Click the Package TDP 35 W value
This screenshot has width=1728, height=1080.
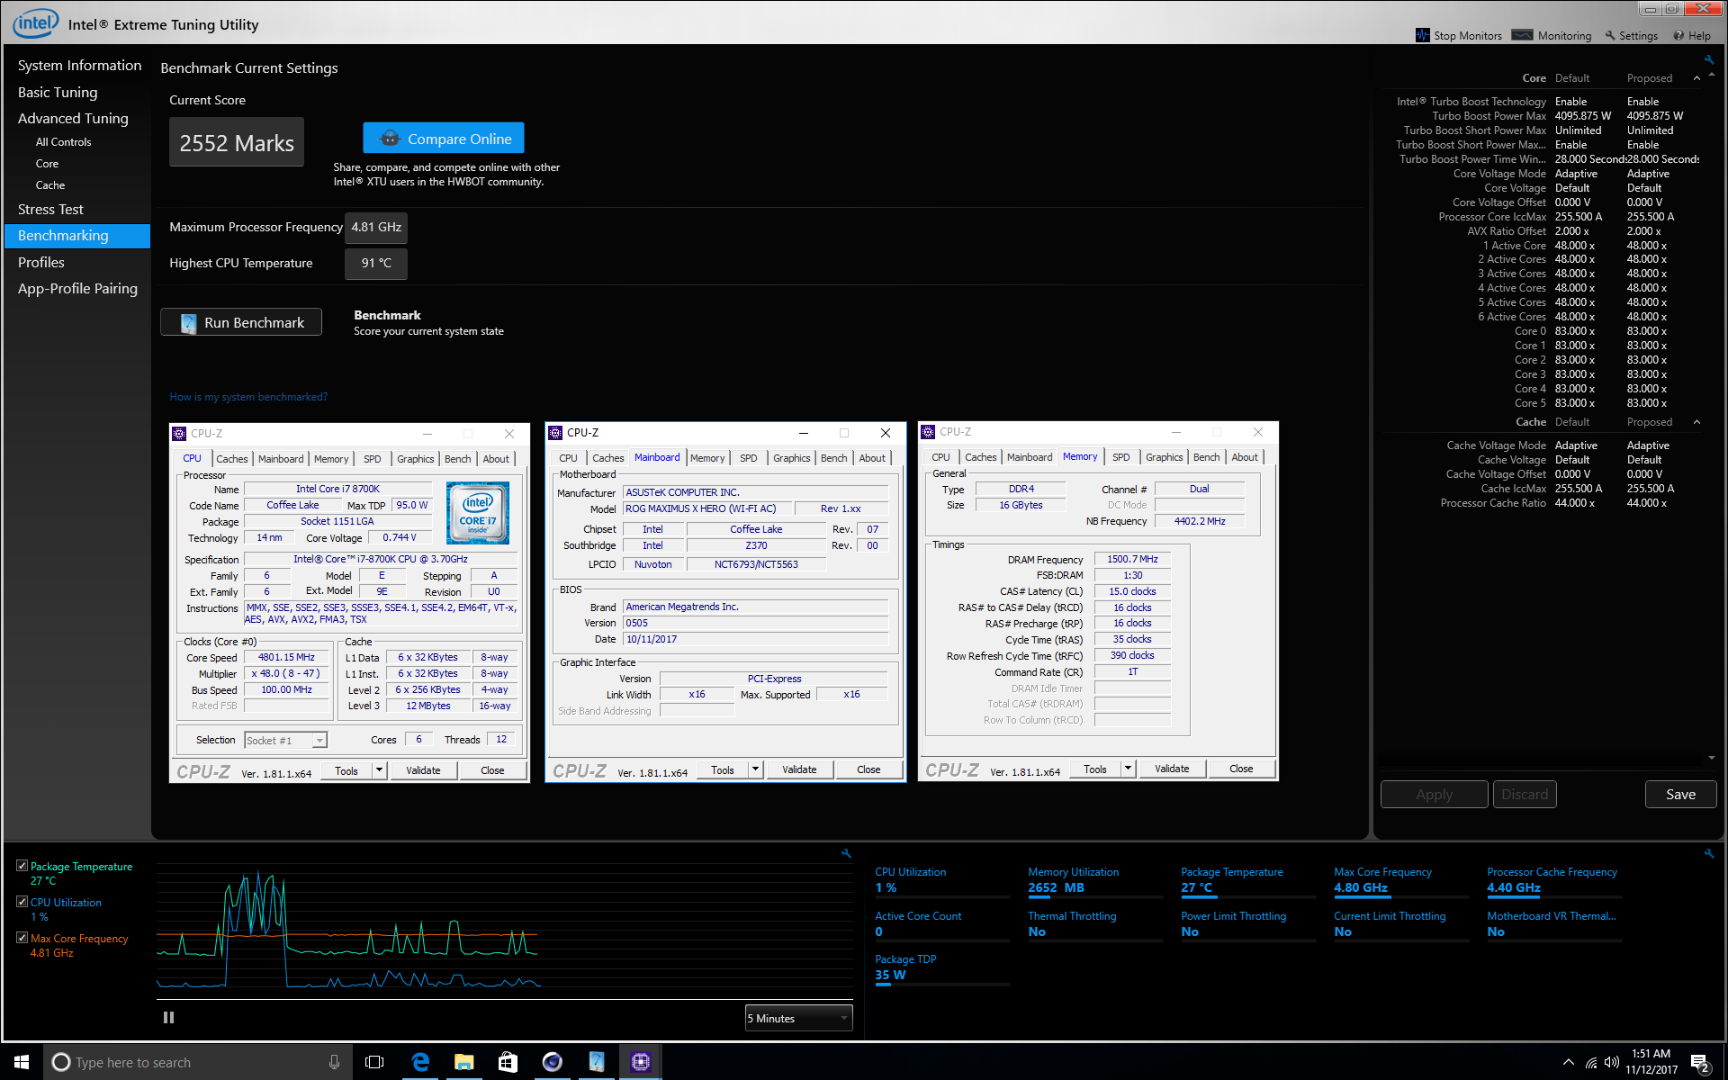(890, 975)
